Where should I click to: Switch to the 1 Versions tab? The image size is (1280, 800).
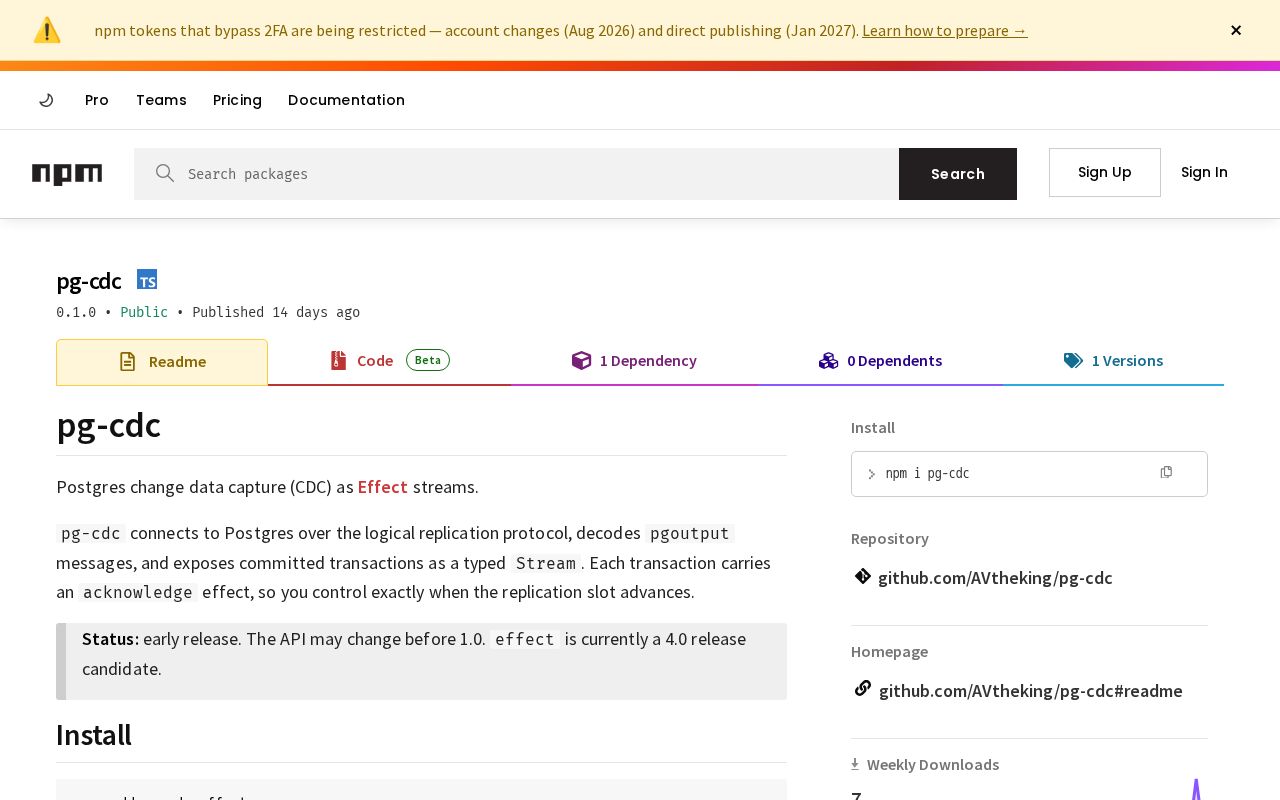point(1113,361)
